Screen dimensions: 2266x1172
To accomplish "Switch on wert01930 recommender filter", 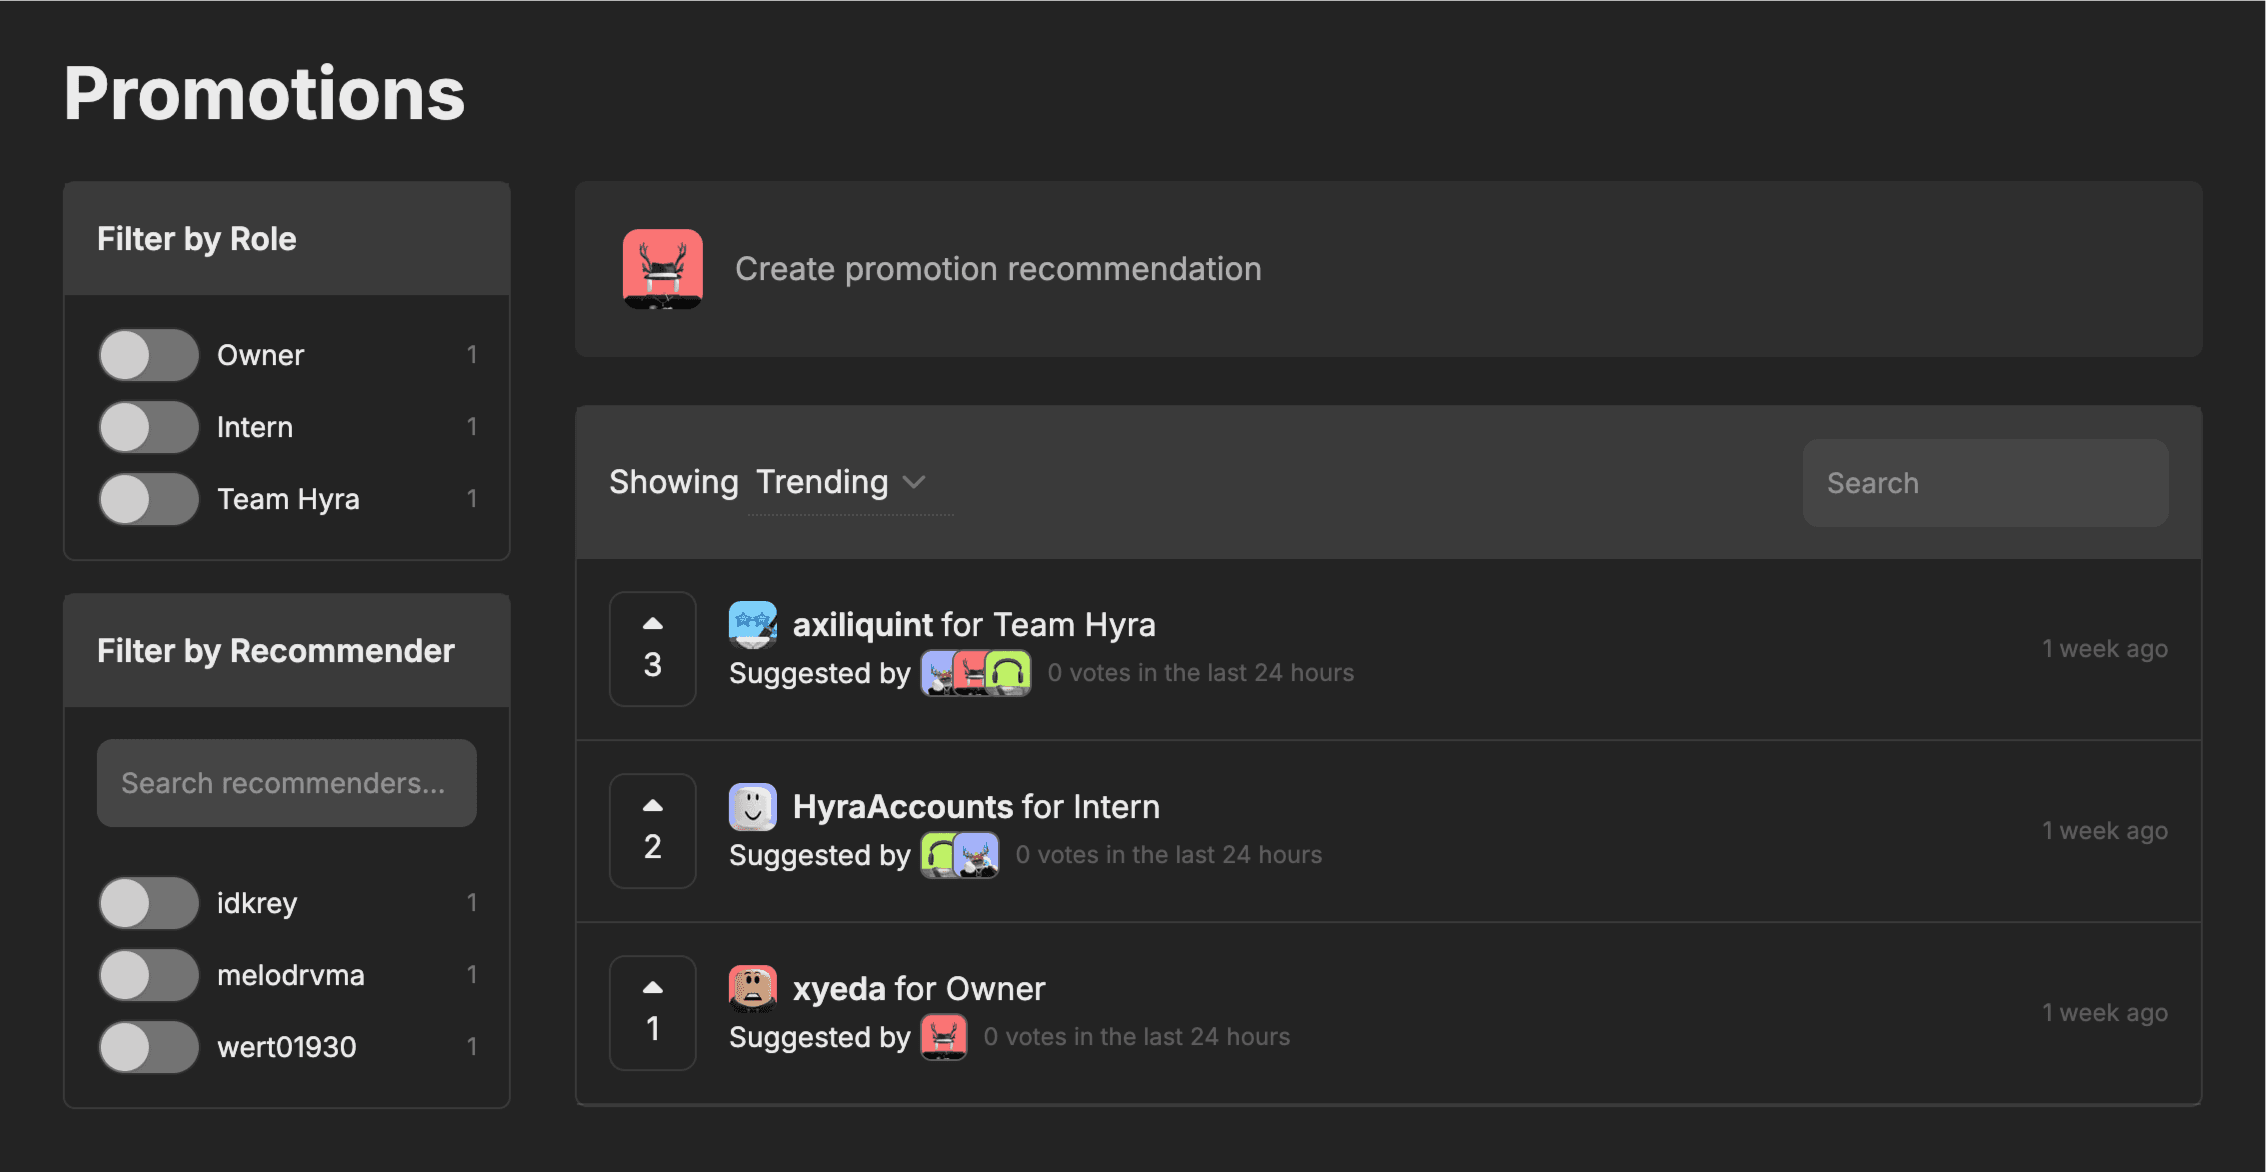I will pos(149,1047).
